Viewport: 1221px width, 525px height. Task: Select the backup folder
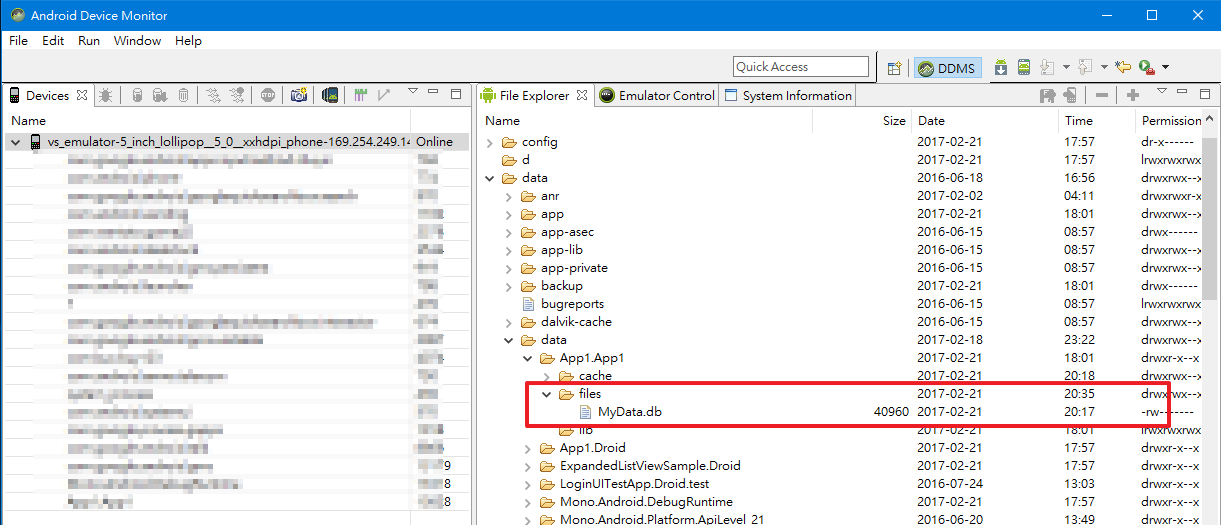pos(561,286)
